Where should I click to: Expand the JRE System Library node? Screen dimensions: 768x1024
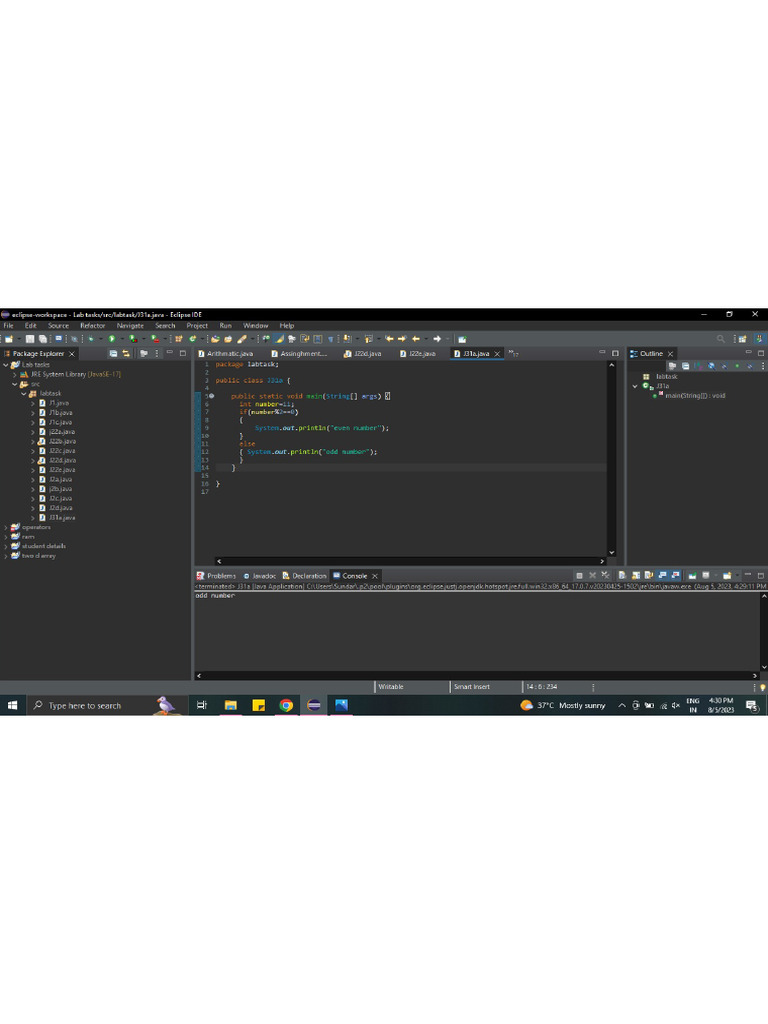(x=14, y=374)
